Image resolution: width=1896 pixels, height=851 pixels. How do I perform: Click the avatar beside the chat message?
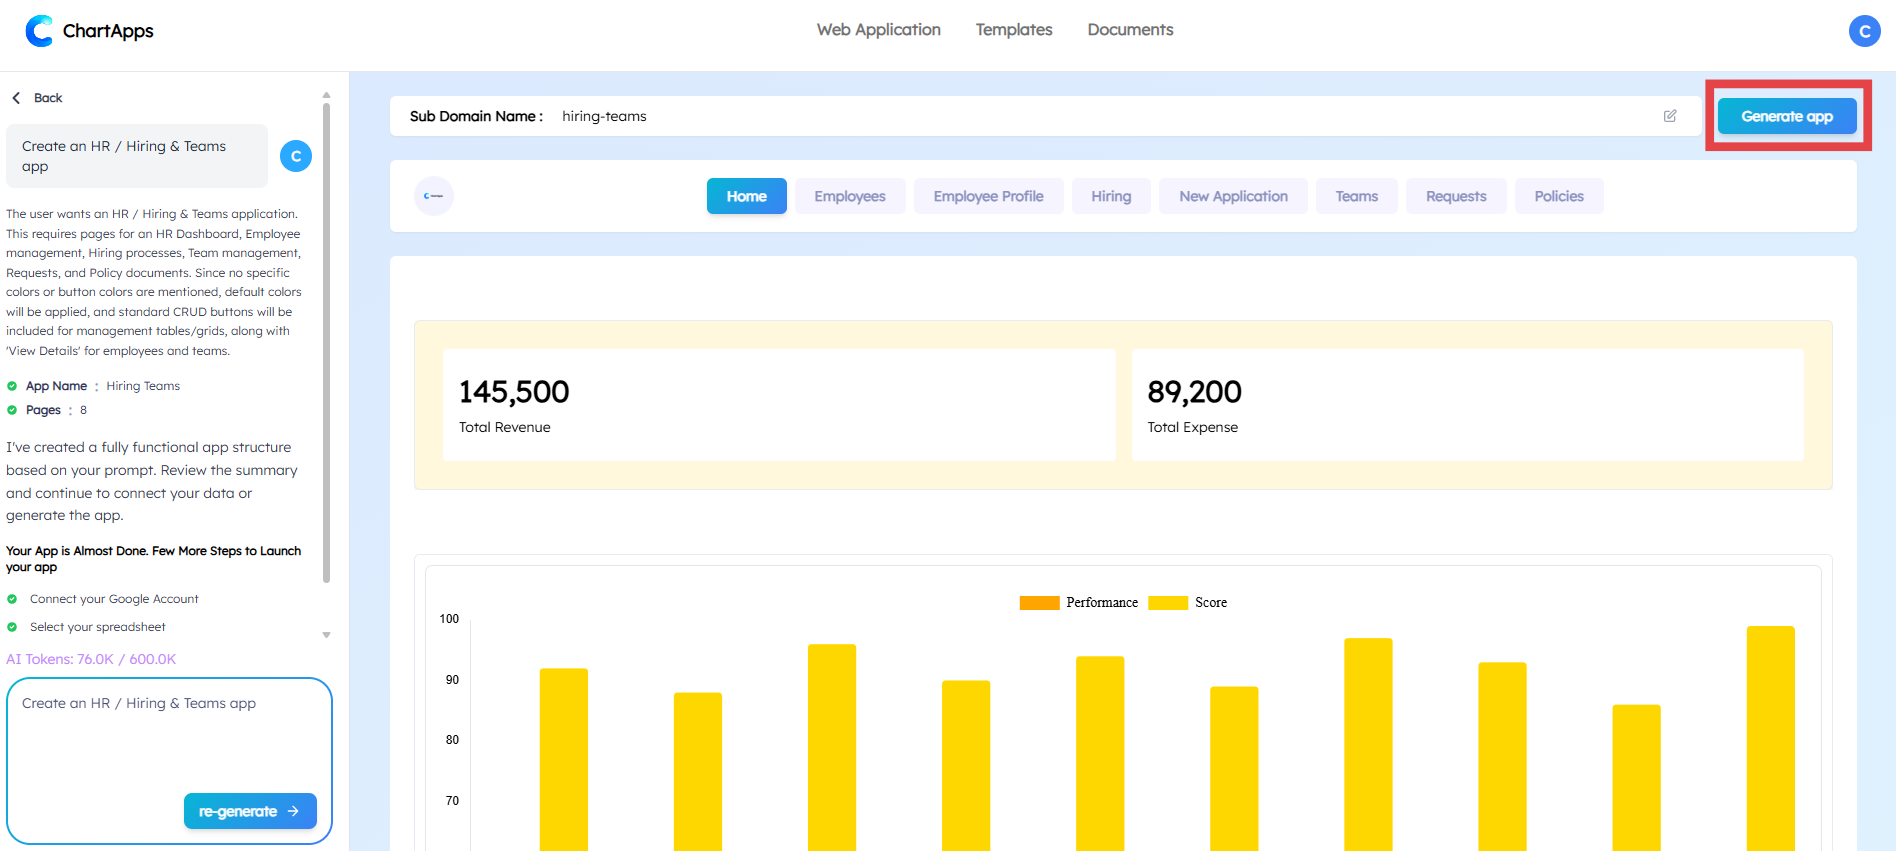(296, 156)
